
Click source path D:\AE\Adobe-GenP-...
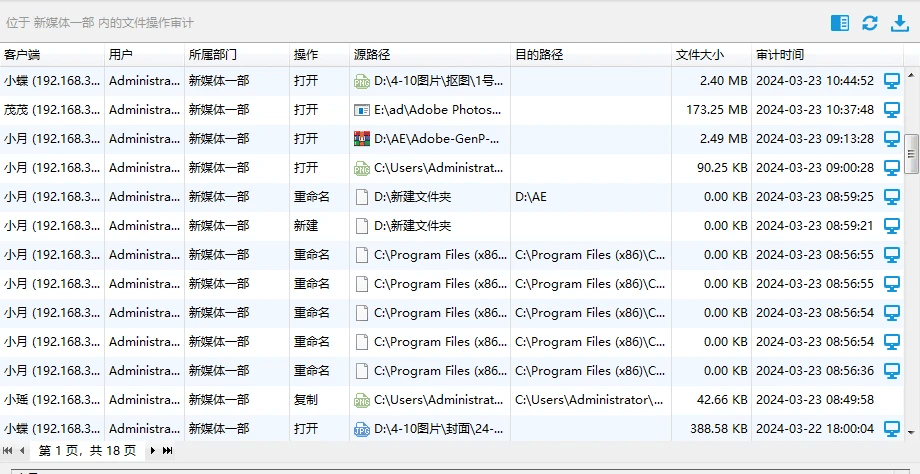pos(438,139)
